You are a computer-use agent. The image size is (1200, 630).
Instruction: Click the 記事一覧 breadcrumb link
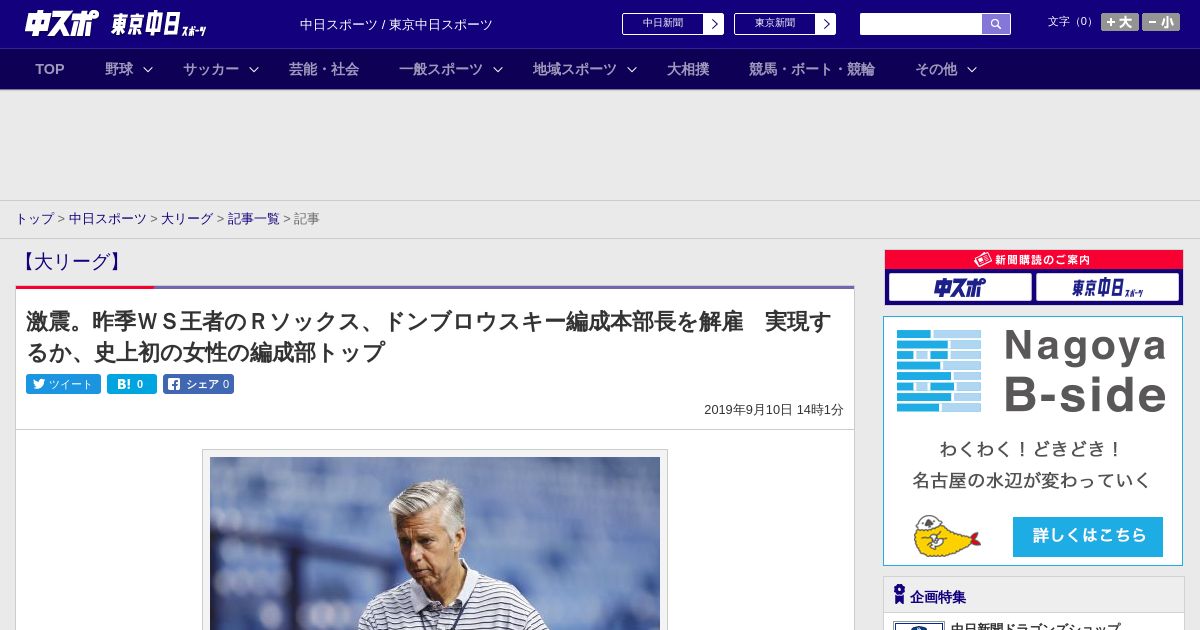254,219
